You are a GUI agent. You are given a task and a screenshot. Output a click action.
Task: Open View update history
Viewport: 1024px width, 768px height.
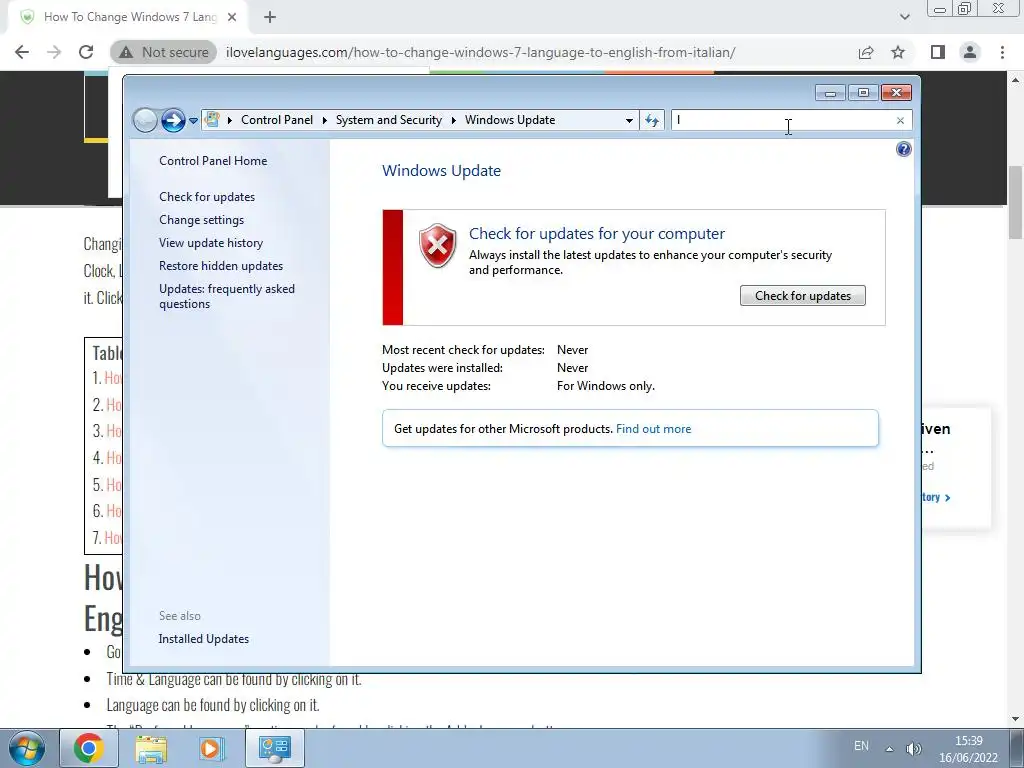[x=211, y=243]
